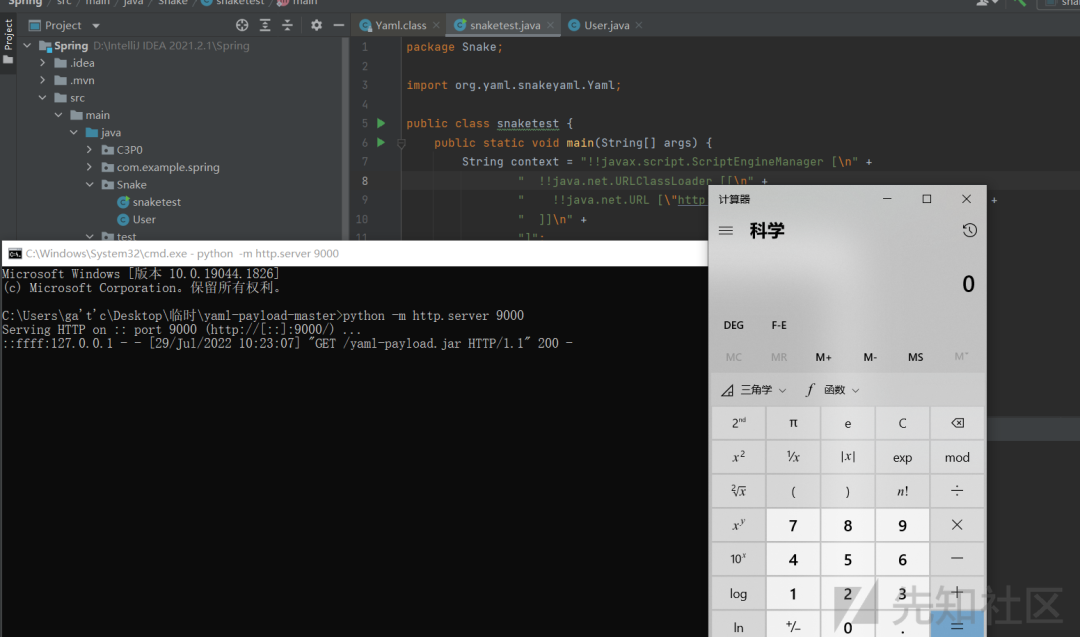Toggle F-E scientific notation in calculator
1080x637 pixels.
pyautogui.click(x=779, y=325)
